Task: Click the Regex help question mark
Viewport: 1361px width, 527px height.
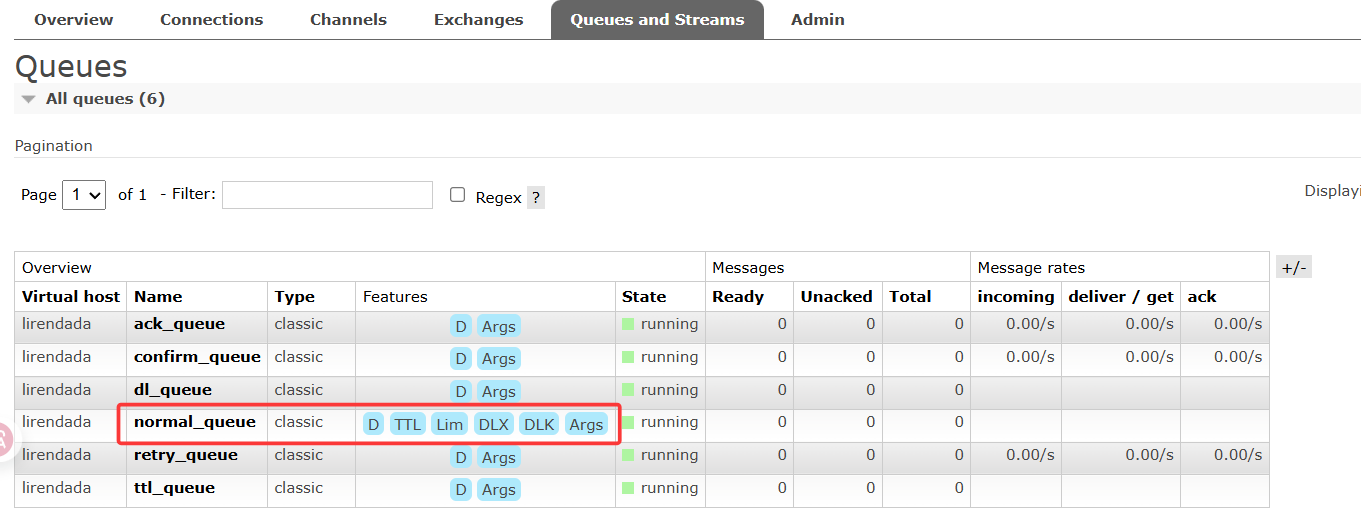Action: [536, 198]
